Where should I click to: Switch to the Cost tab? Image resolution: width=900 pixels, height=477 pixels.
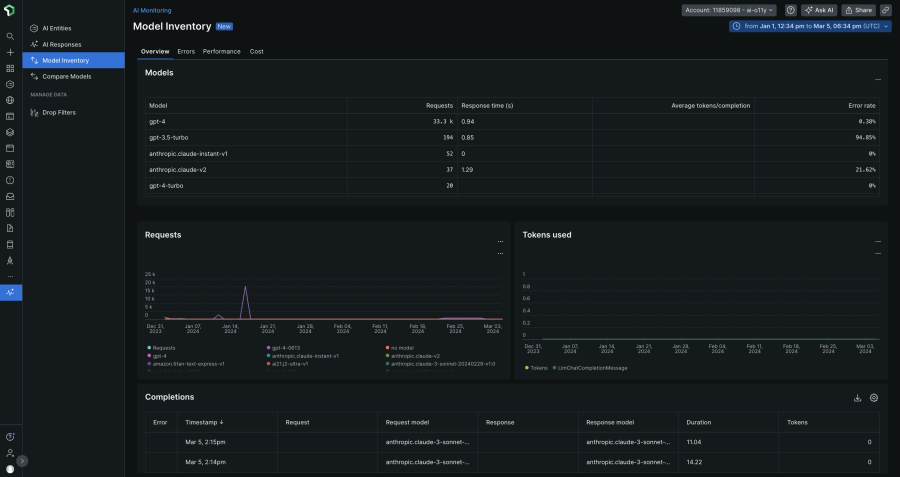pos(256,50)
